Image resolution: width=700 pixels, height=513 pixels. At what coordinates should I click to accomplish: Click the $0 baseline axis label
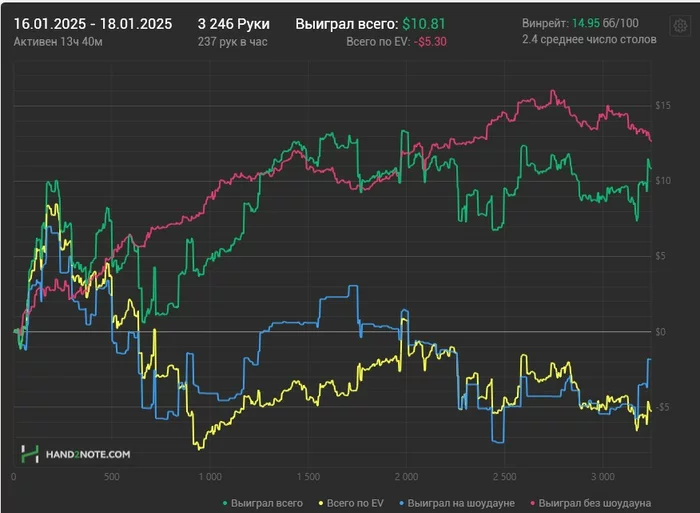click(x=660, y=332)
